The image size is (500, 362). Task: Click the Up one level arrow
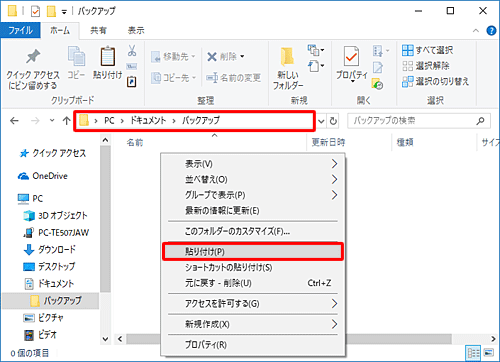tap(66, 121)
